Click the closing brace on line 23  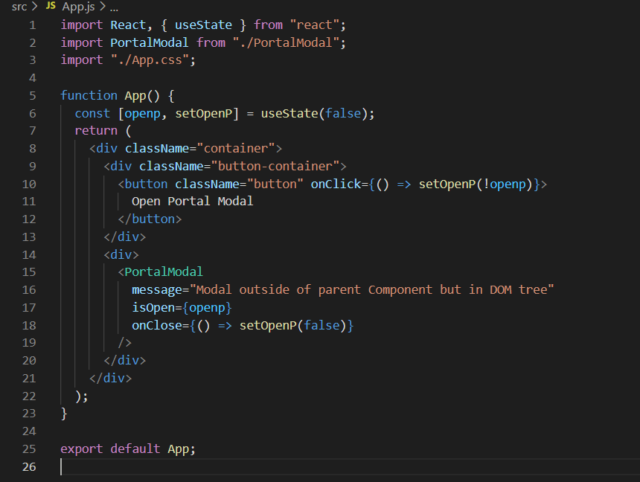[64, 413]
